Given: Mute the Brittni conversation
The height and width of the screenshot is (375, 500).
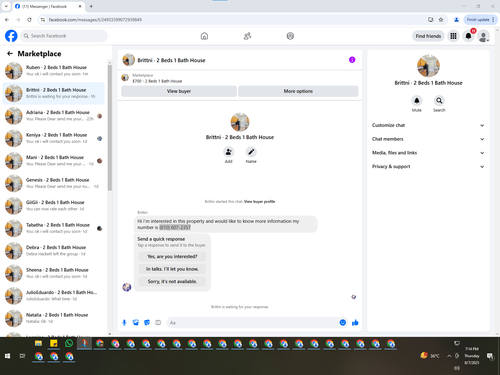Looking at the screenshot, I should tap(417, 100).
